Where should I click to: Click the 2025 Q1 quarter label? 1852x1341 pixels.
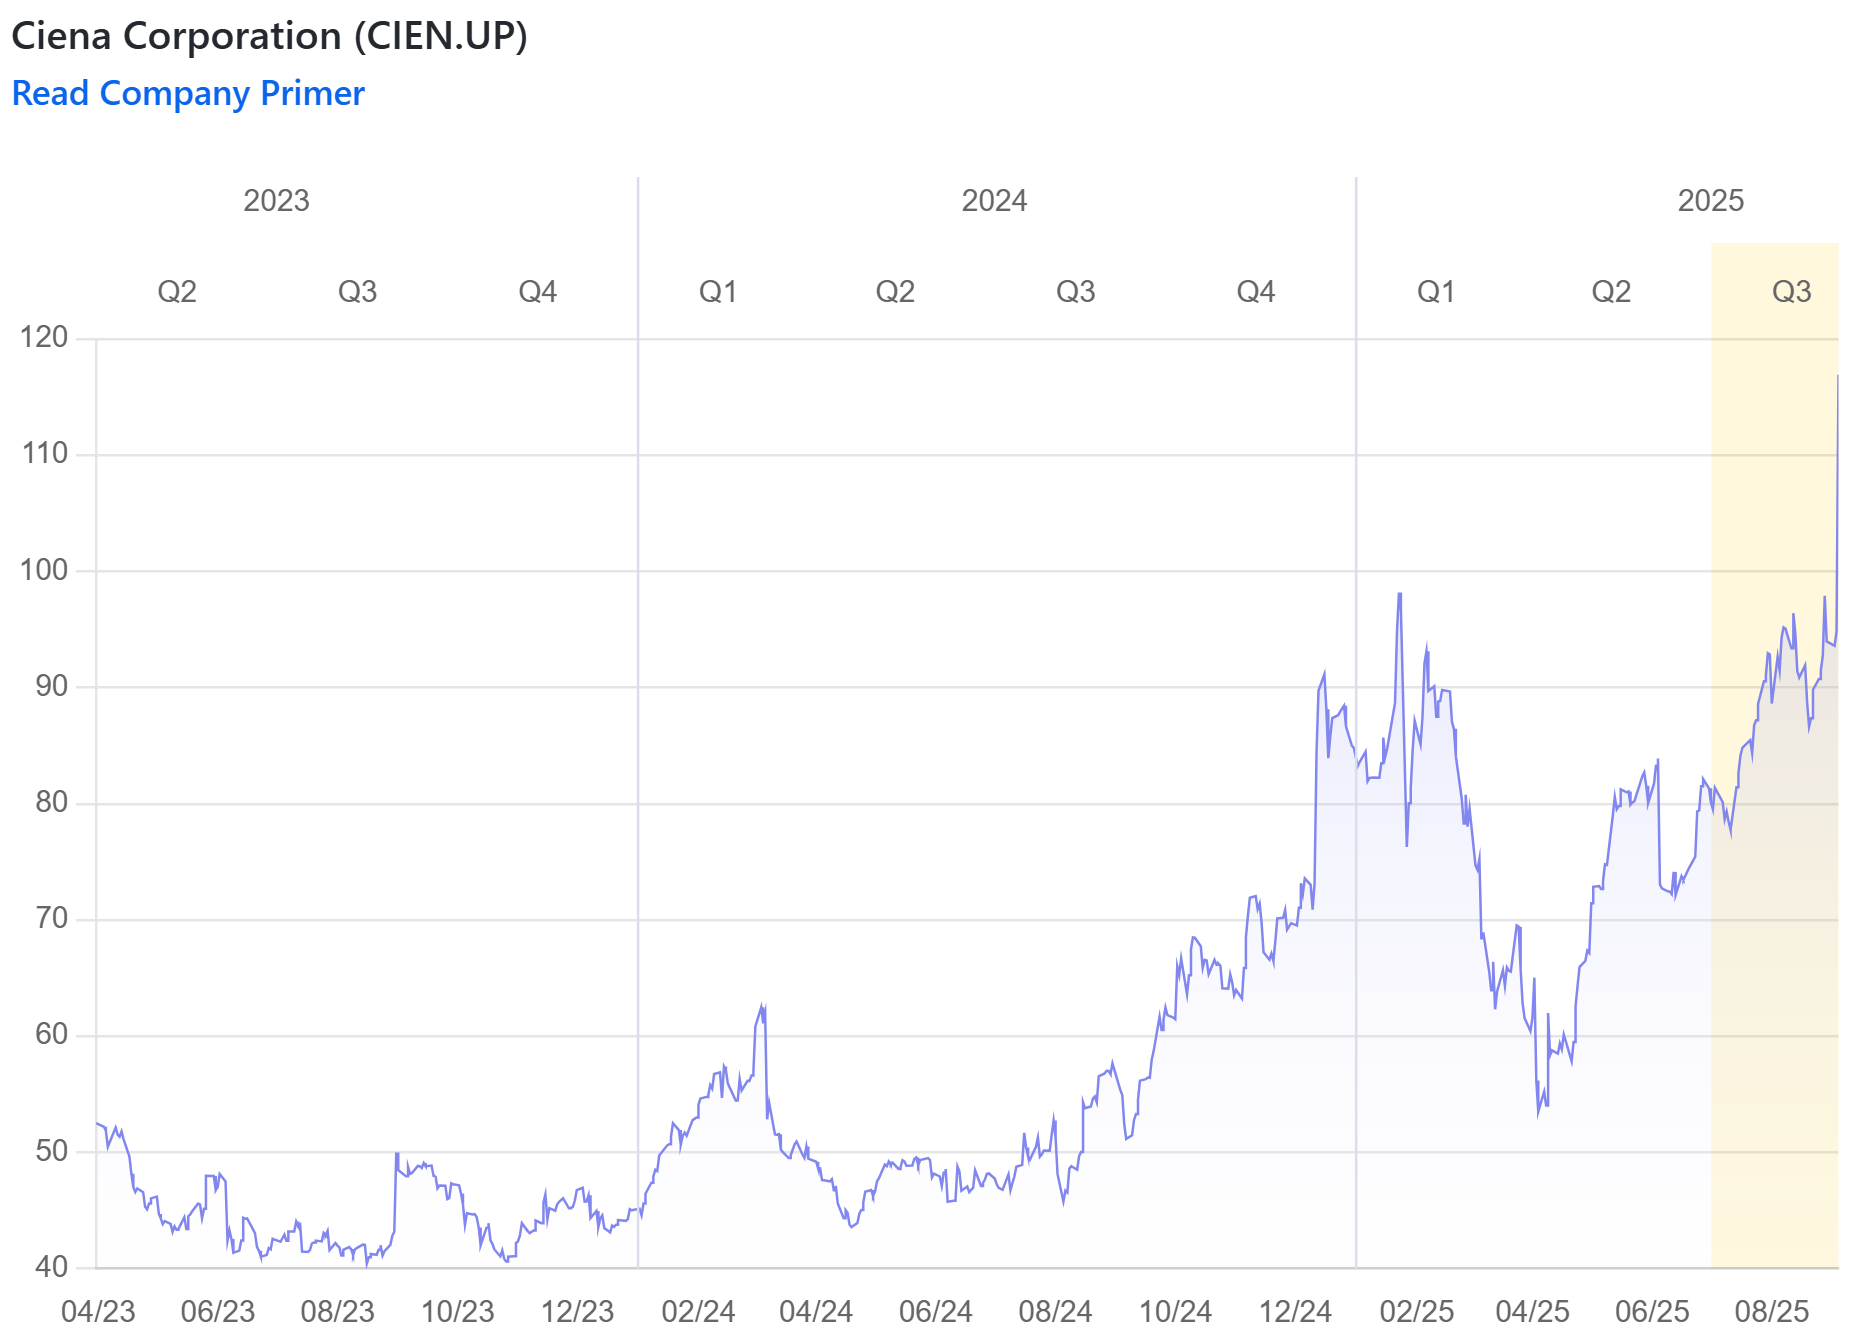[x=1436, y=292]
